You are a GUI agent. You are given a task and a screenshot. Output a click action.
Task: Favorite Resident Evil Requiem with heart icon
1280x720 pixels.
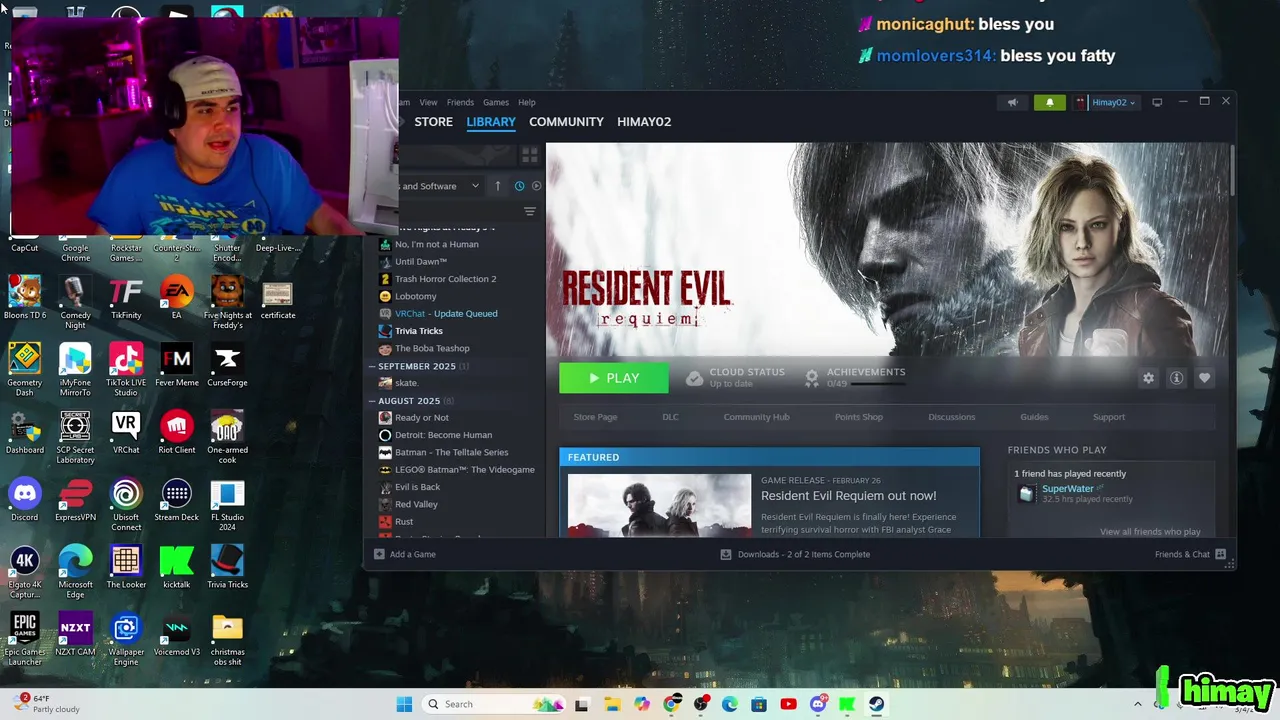click(1204, 378)
